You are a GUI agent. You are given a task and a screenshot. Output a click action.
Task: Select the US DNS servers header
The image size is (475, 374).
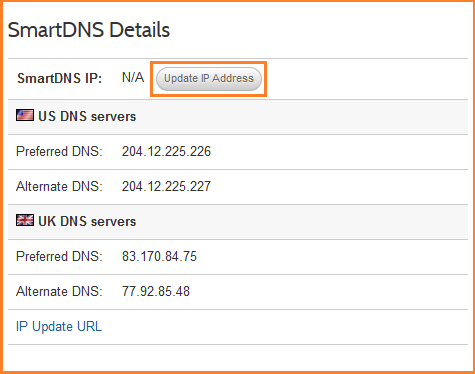(x=87, y=116)
